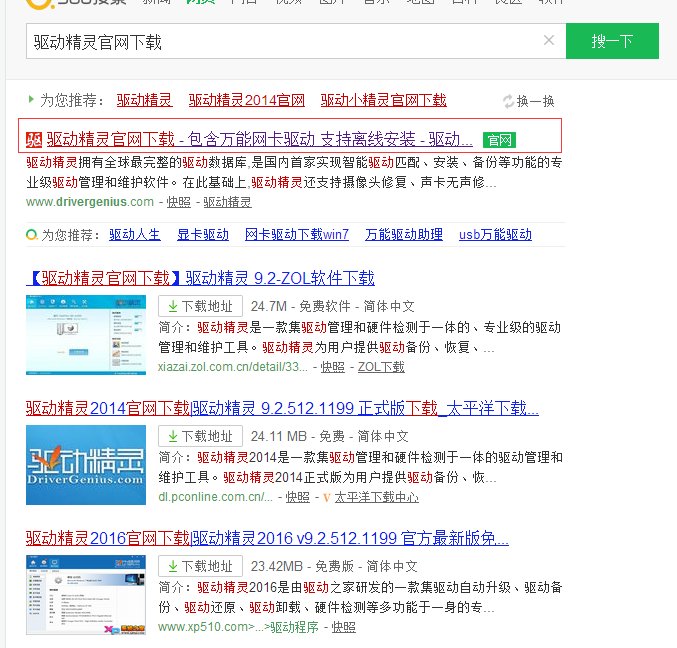Click the www.drivergenius.com URL text
This screenshot has width=677, height=648.
click(x=90, y=202)
